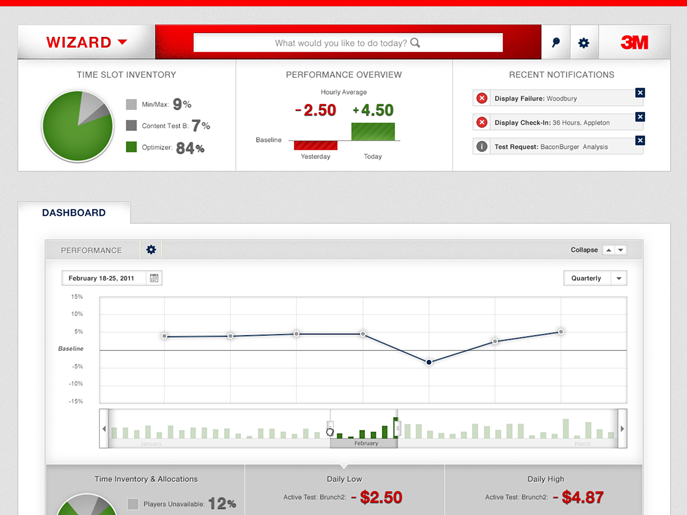687x515 pixels.
Task: Click info icon on Test Request notification
Action: tap(482, 146)
